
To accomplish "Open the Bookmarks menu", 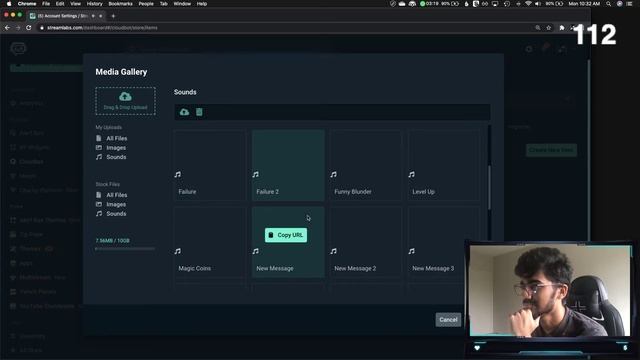I will (120, 4).
